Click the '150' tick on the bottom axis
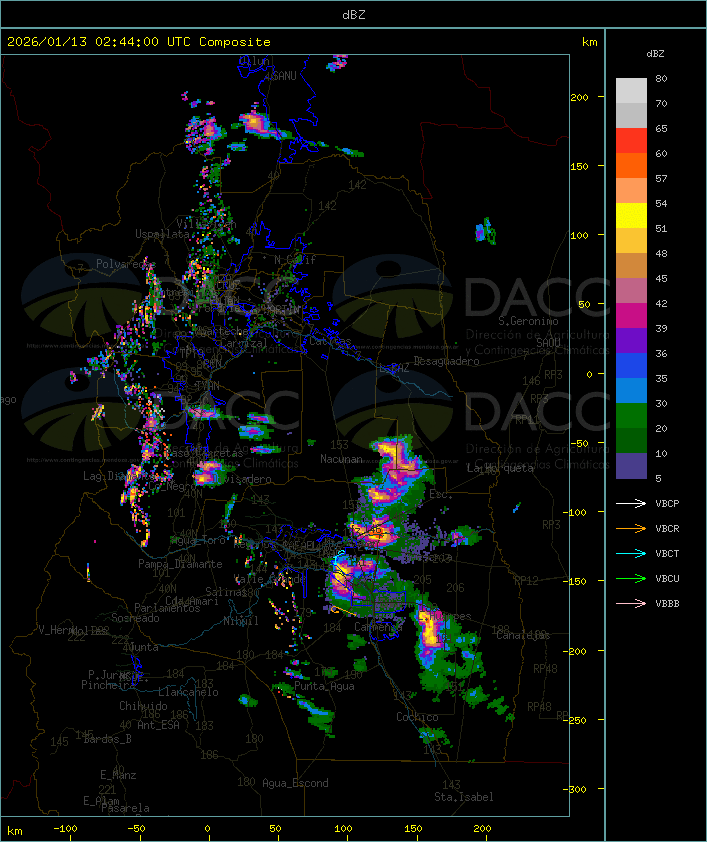The height and width of the screenshot is (842, 707). point(413,829)
